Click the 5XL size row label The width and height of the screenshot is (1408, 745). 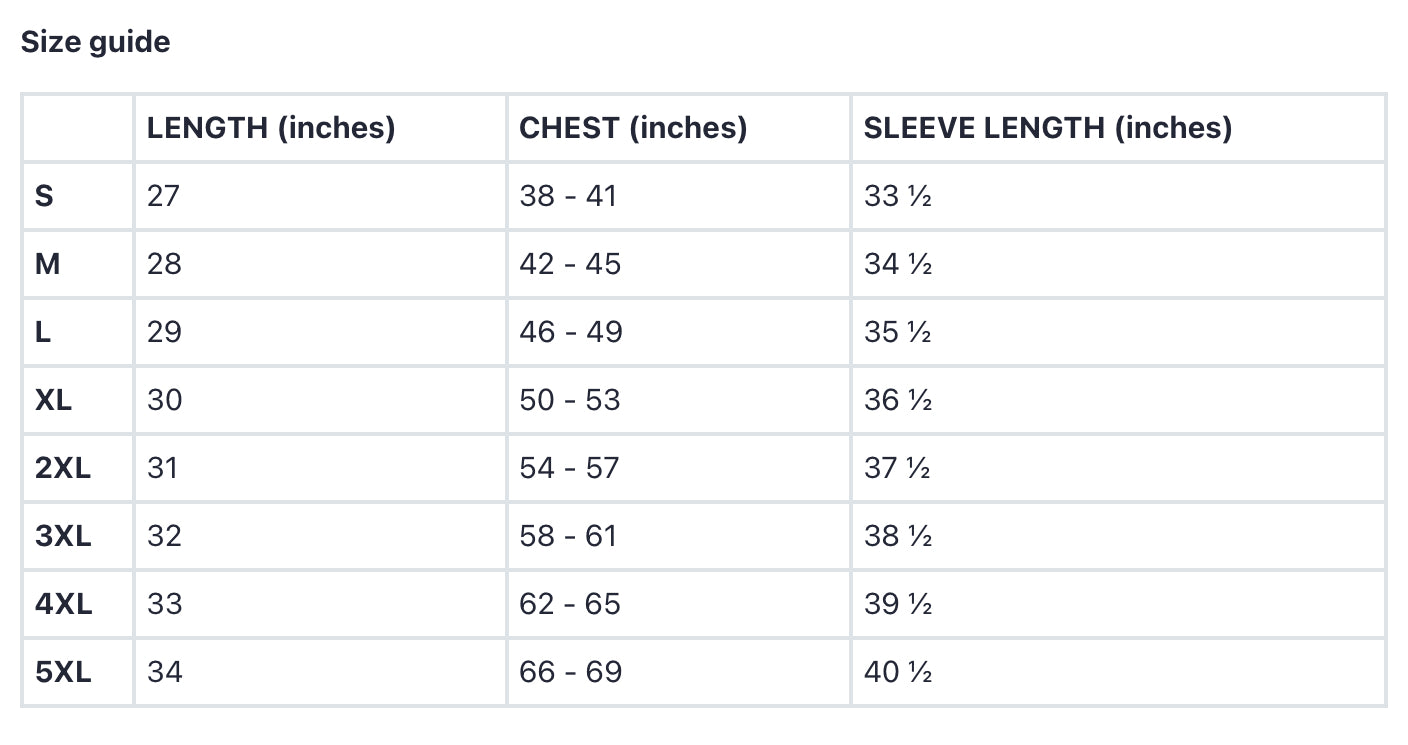pos(63,672)
